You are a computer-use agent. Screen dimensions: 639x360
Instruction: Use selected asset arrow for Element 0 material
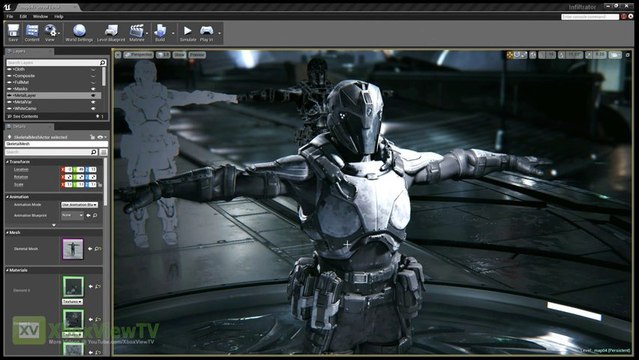pos(90,287)
